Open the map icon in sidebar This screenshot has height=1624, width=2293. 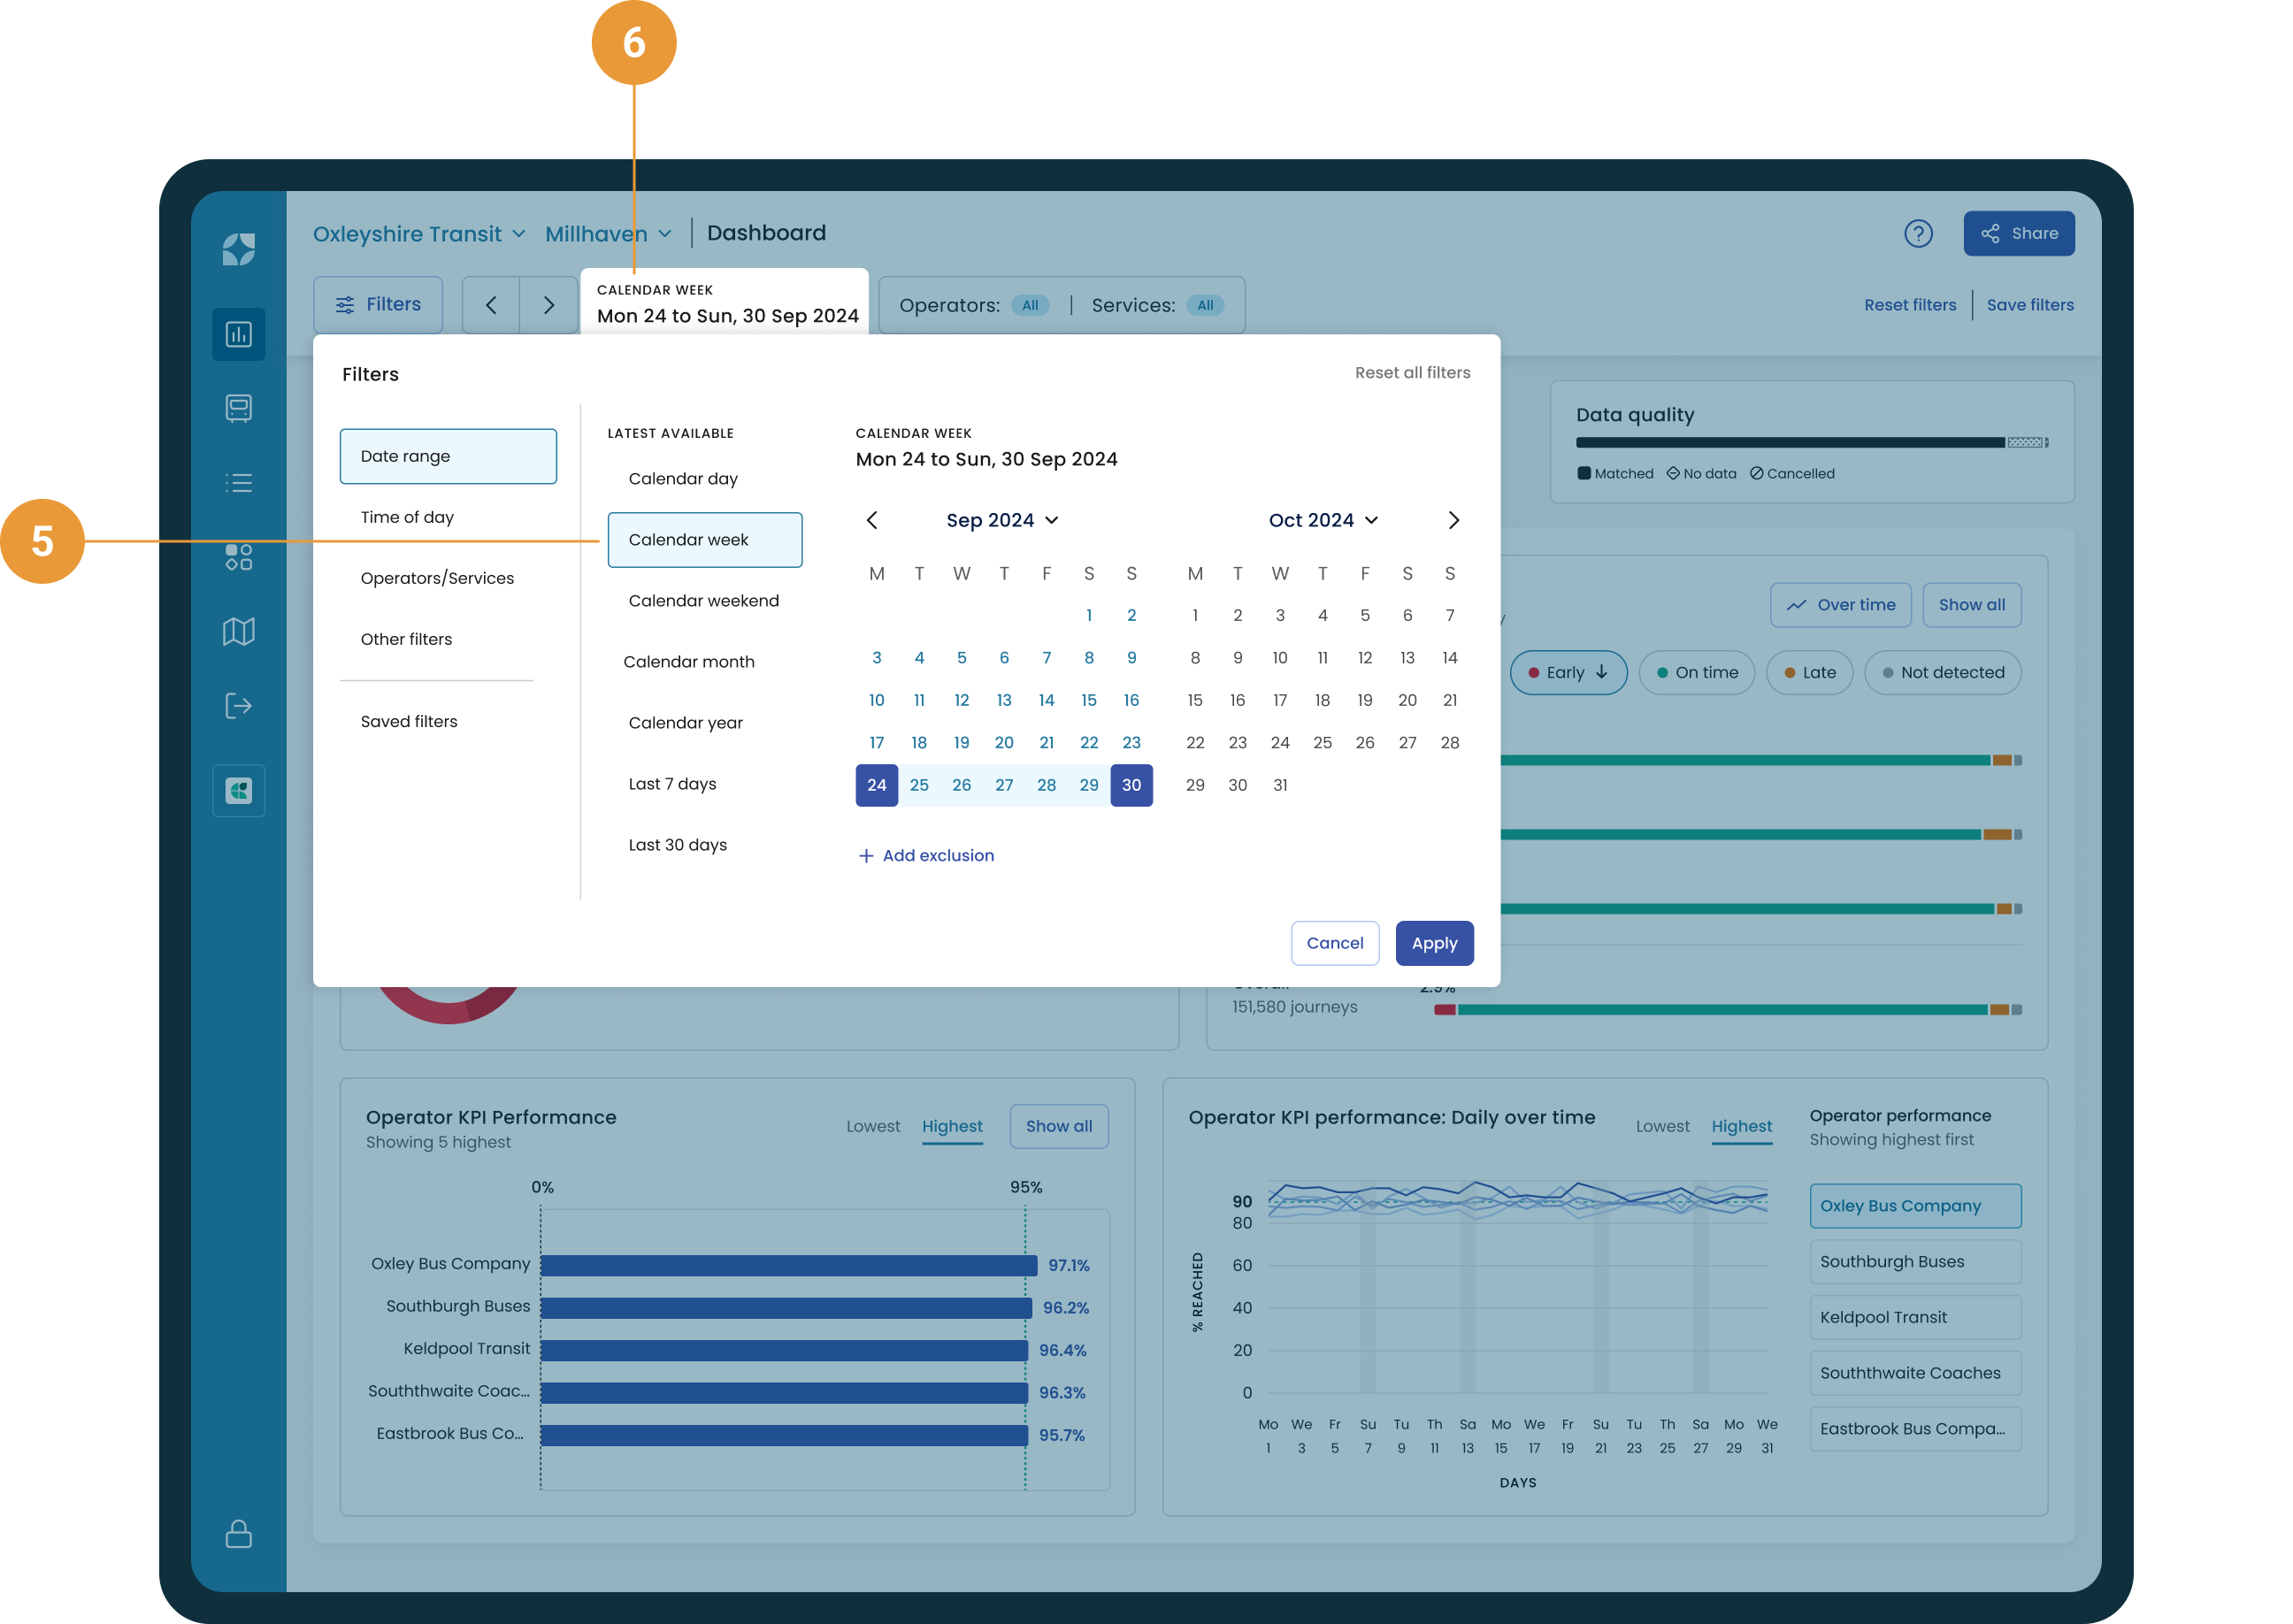click(238, 631)
